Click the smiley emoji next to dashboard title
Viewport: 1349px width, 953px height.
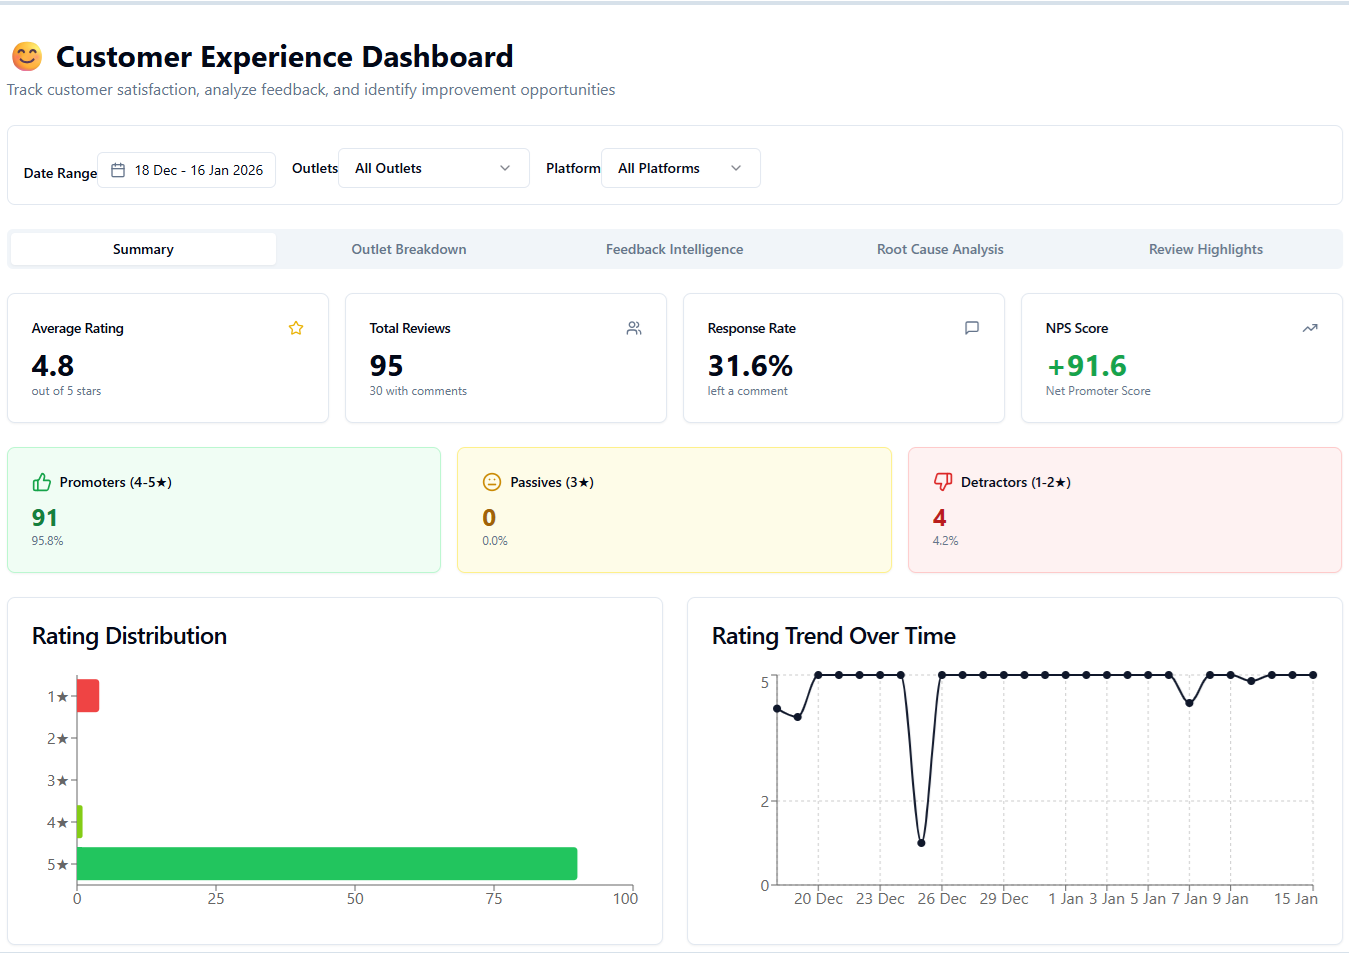coord(27,57)
